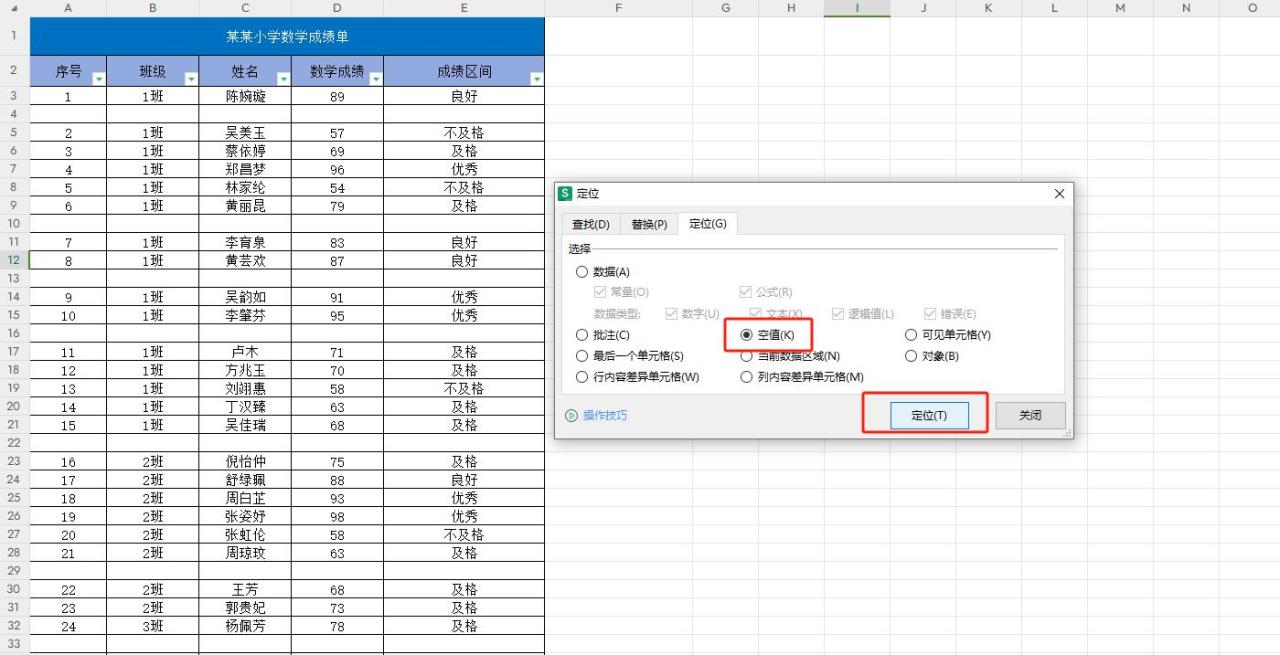Click the green S icon in dialog title
The image size is (1280, 655).
[x=565, y=193]
